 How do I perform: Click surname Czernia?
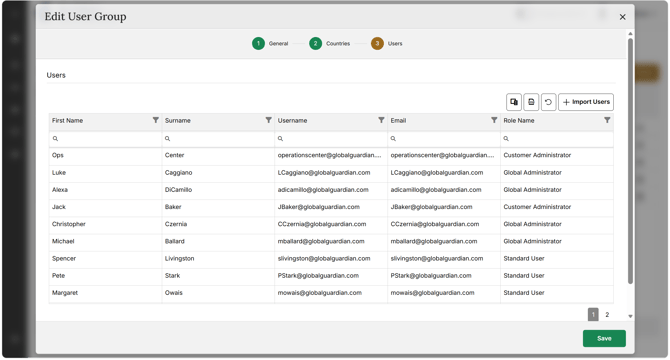pos(176,224)
